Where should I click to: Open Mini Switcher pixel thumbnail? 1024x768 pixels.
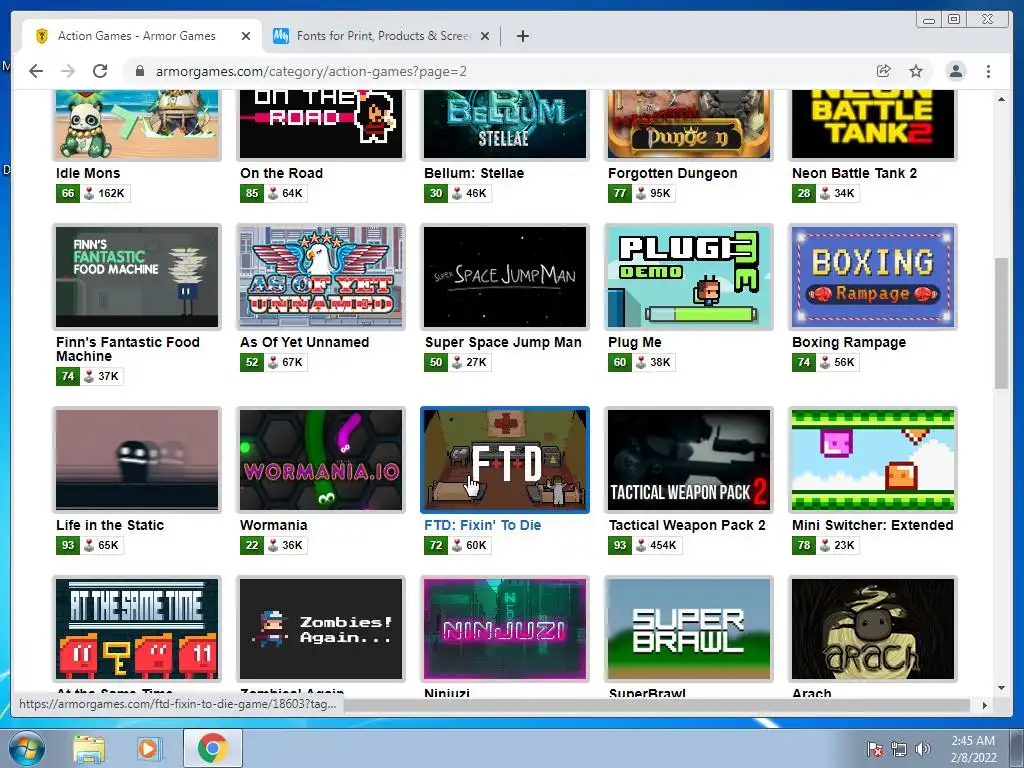click(x=873, y=460)
